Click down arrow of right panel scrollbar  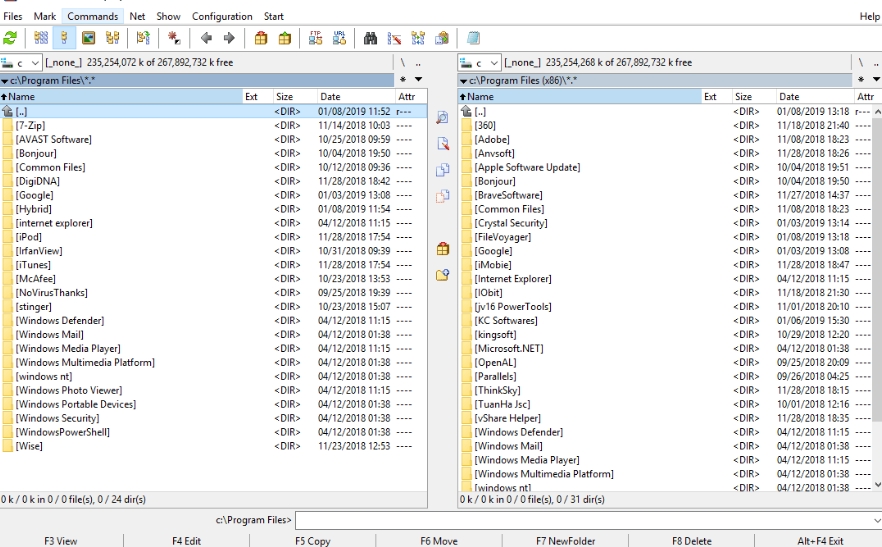877,484
